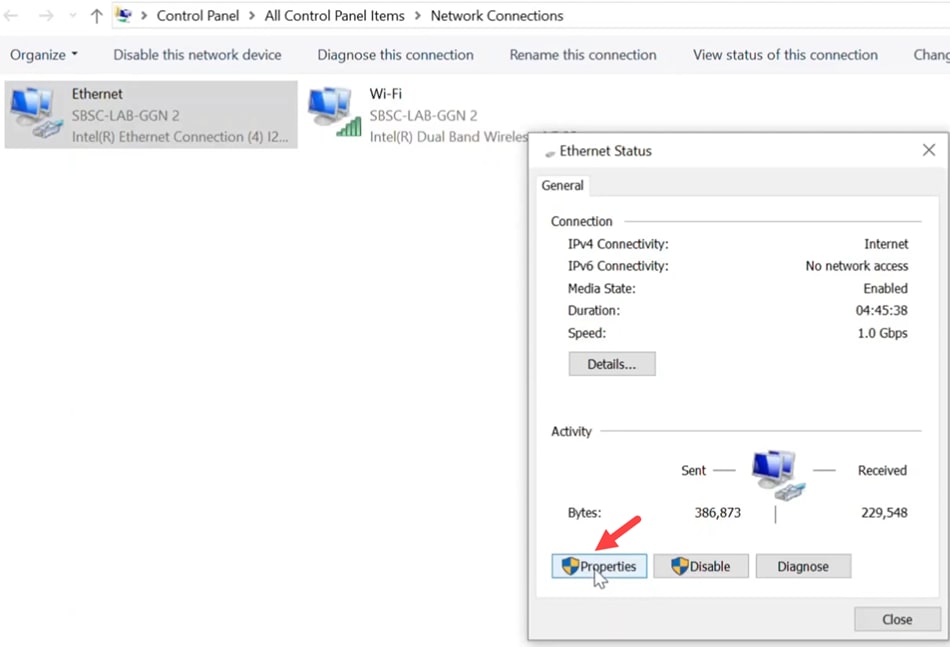Click the Ethernet Status window title
This screenshot has width=950, height=647.
[605, 151]
